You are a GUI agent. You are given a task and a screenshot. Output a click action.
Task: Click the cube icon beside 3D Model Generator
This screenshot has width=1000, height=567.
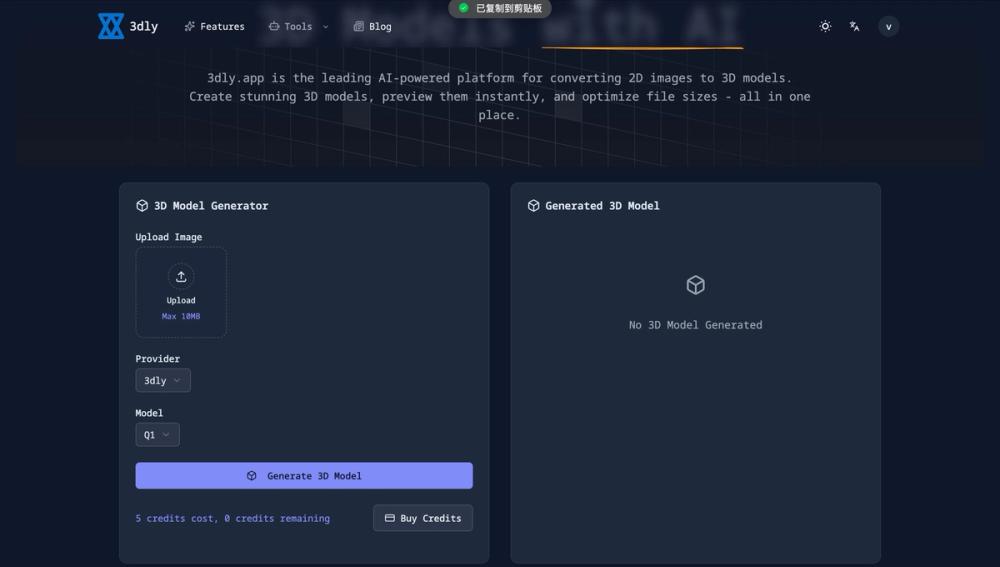[142, 205]
